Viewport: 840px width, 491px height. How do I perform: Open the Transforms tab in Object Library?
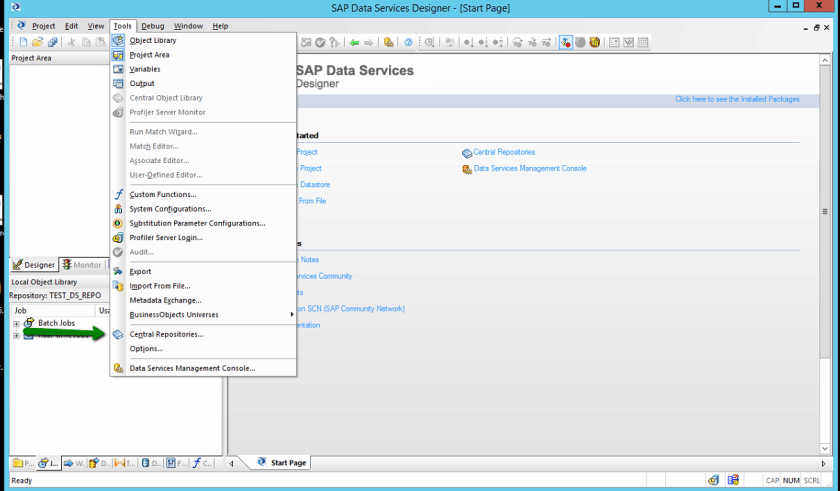[125, 463]
